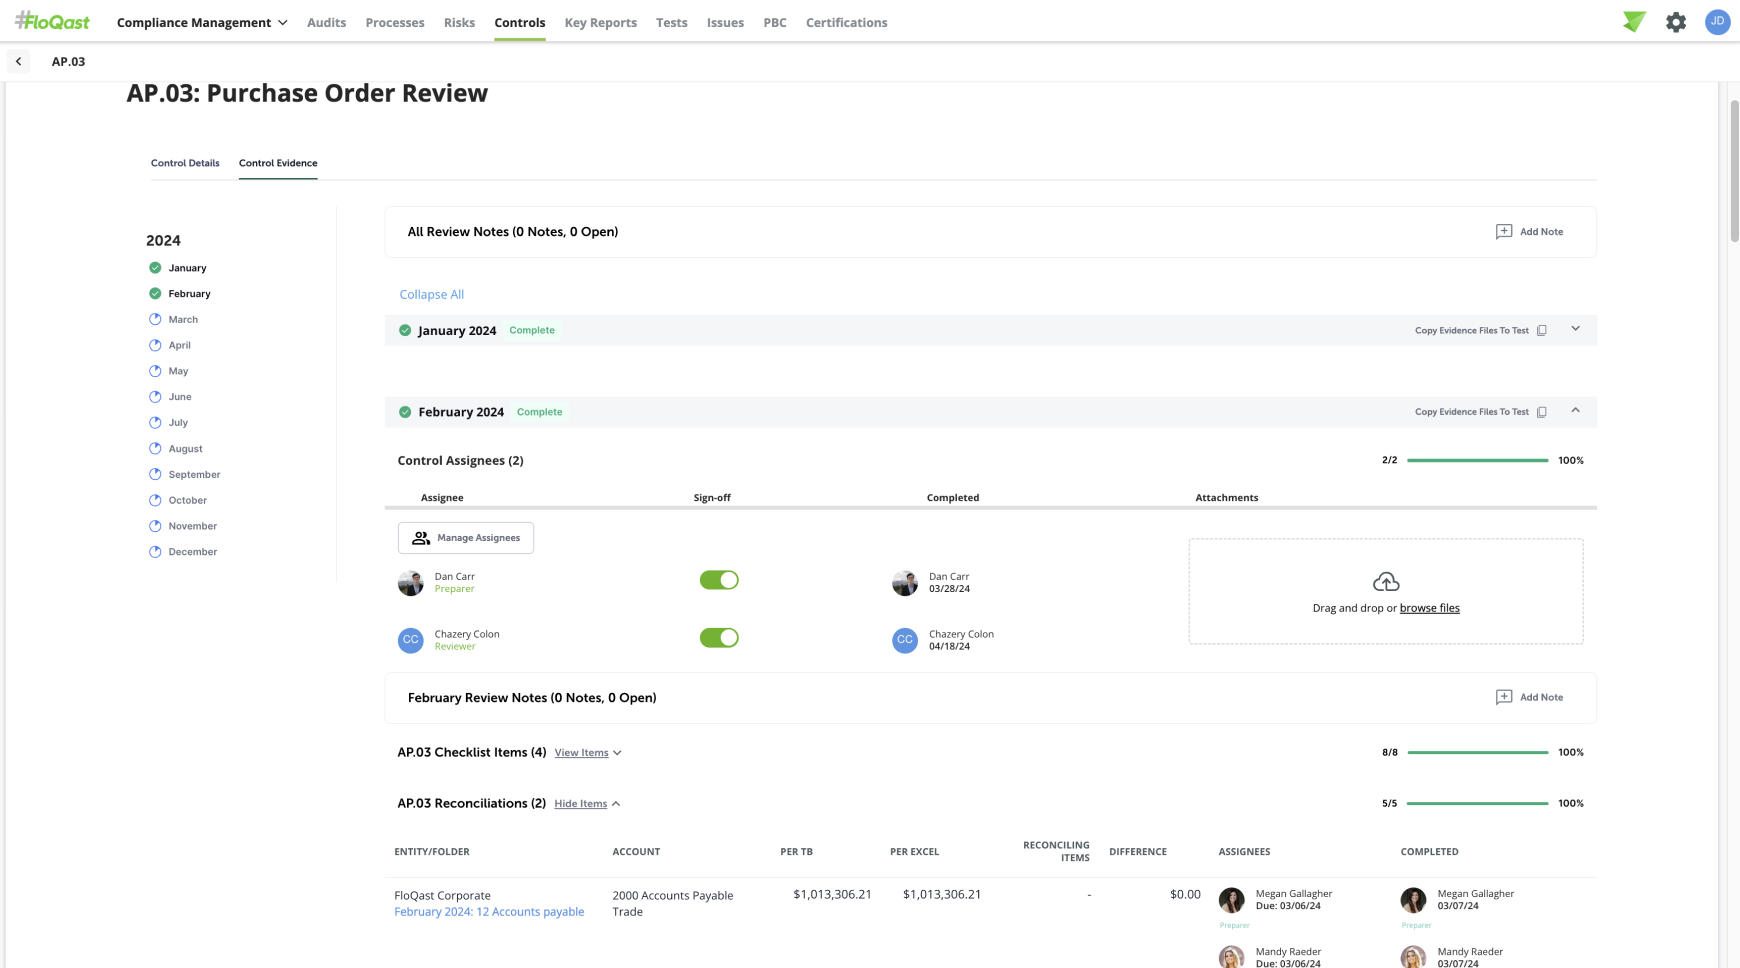The width and height of the screenshot is (1740, 968).
Task: Click copy icon for January evidence files
Action: 1542,331
